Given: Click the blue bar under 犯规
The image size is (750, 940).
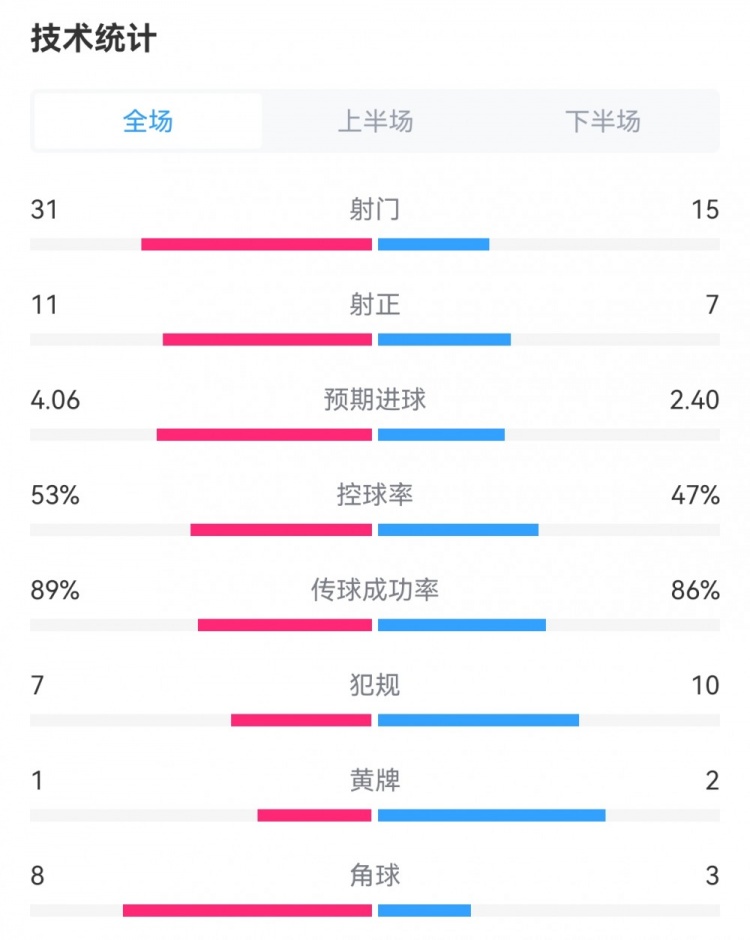Looking at the screenshot, I should point(478,720).
